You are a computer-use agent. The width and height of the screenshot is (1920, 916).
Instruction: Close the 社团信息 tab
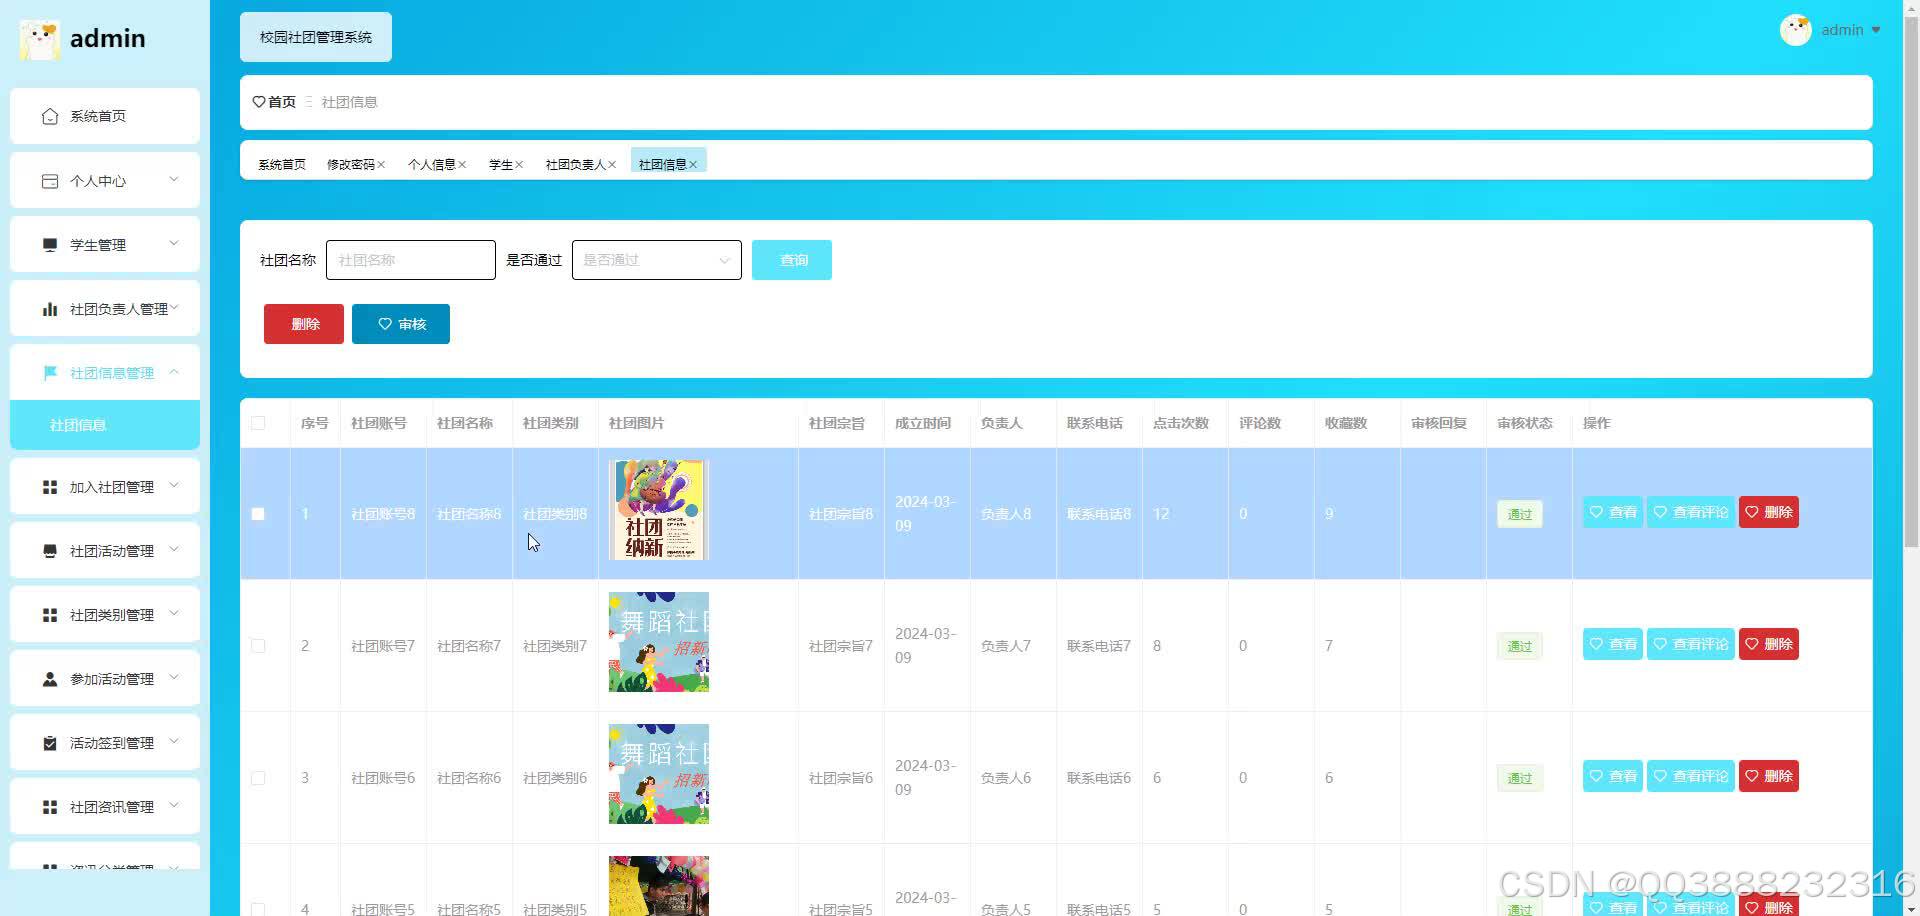[693, 165]
